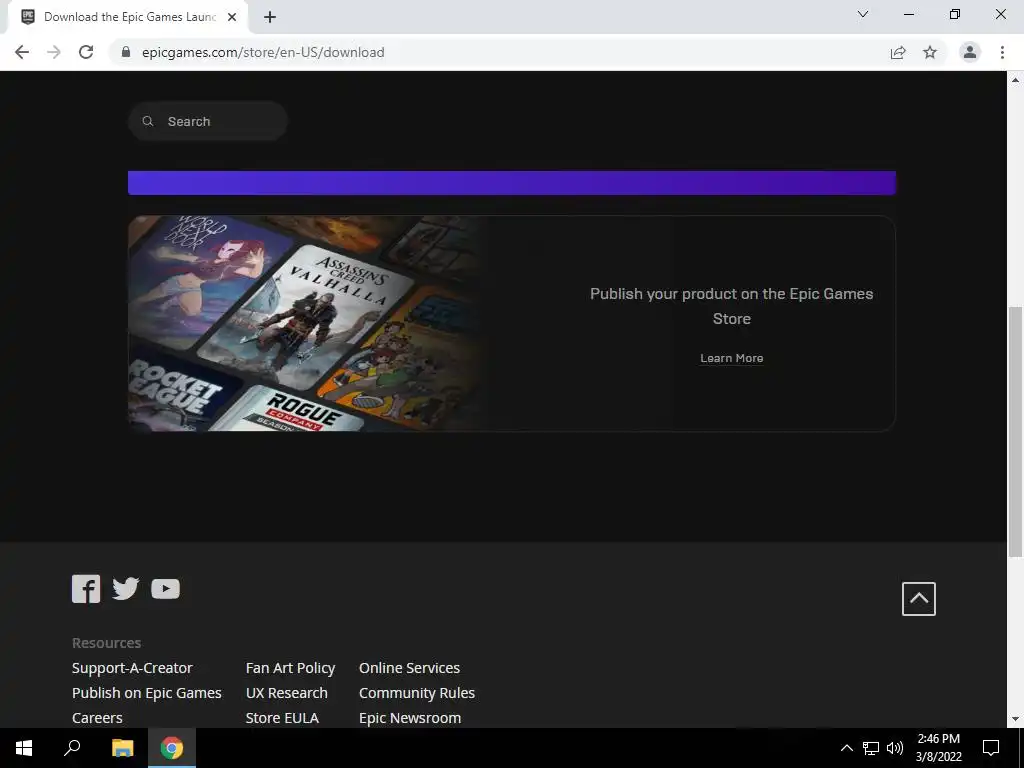
Task: Click the page vertical scrollbar thumb
Action: [1015, 432]
